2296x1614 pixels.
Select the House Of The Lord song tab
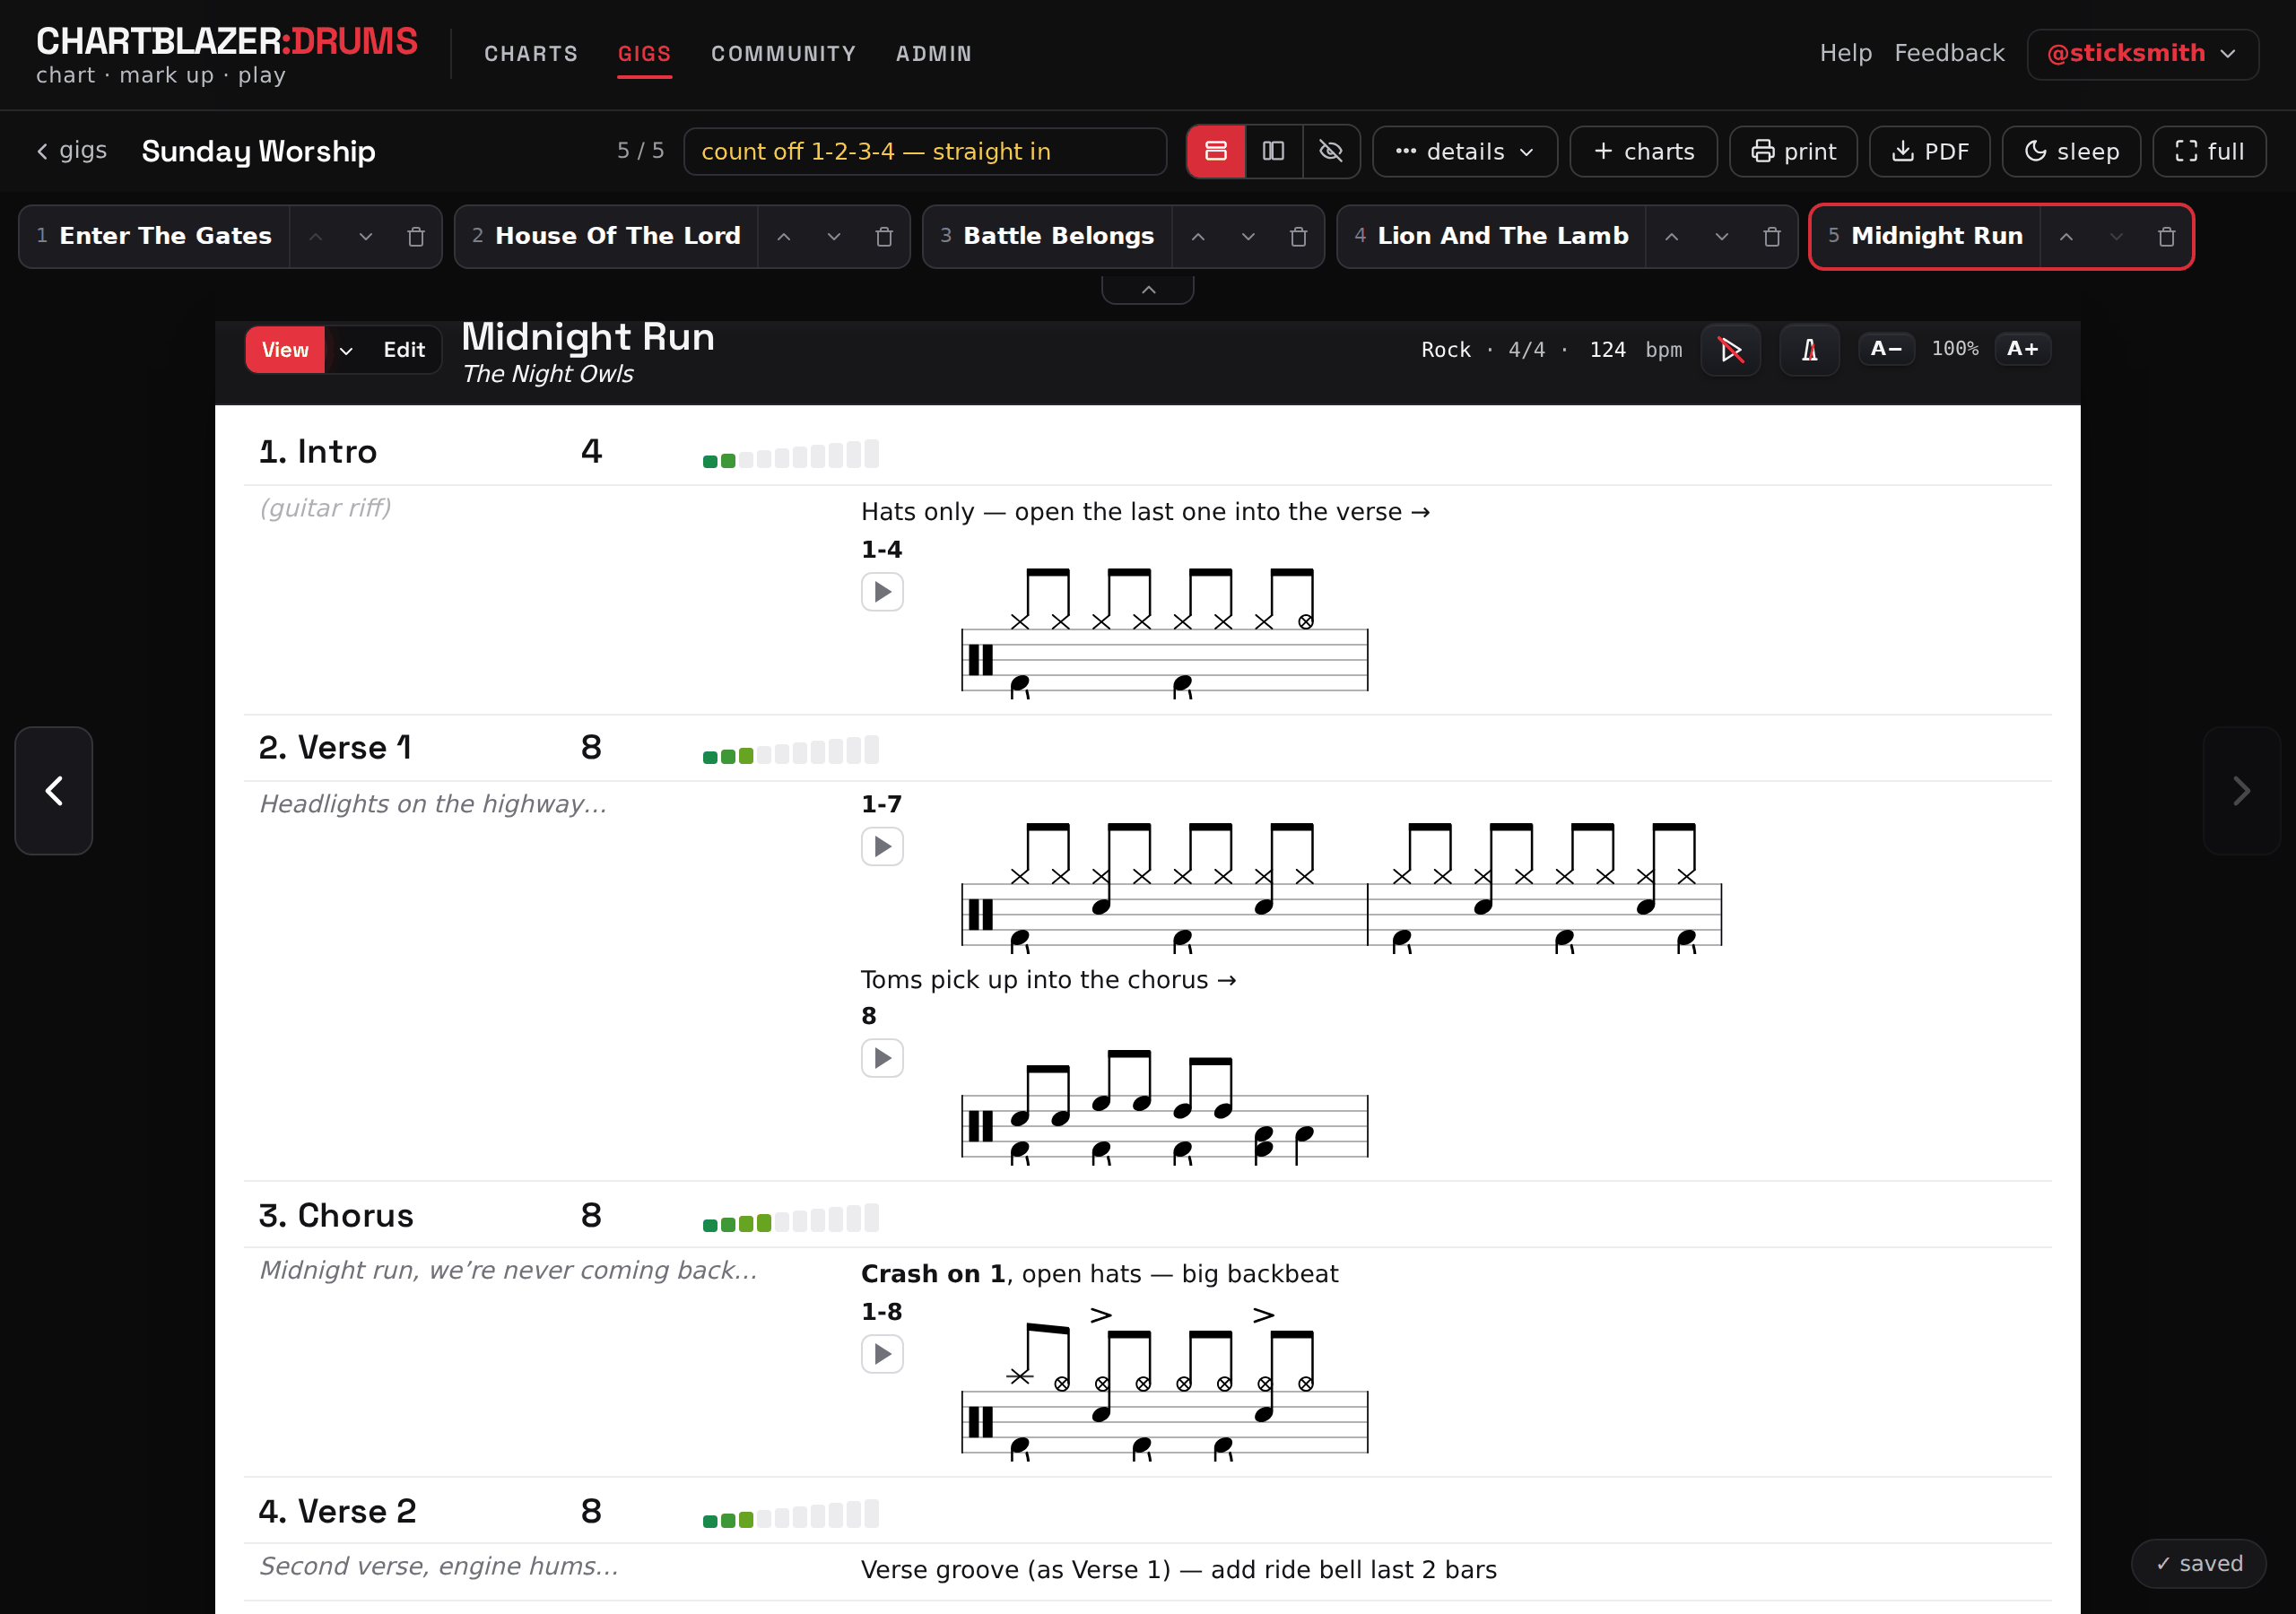(x=617, y=236)
